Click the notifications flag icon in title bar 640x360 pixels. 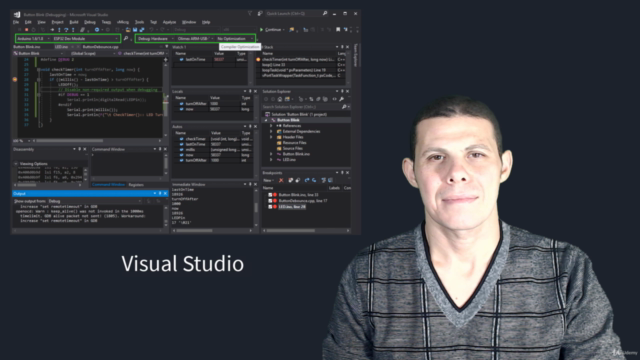click(x=250, y=13)
